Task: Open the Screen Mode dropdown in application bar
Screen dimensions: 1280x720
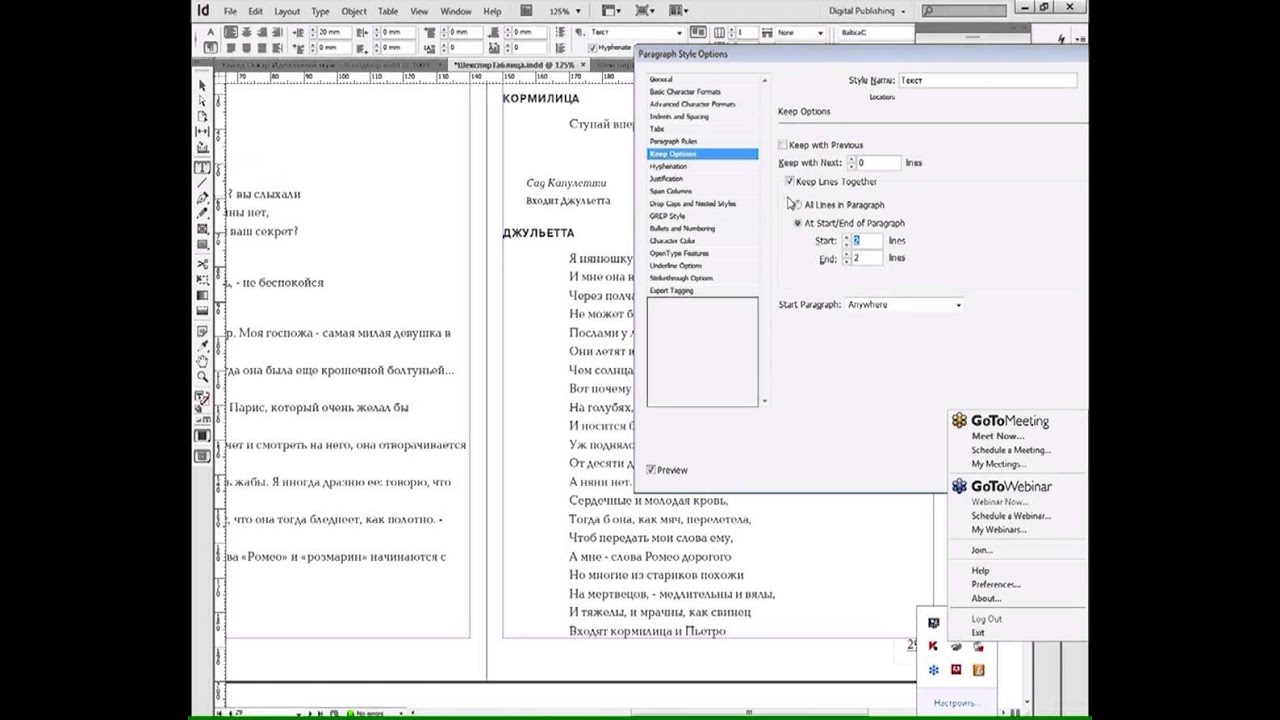Action: click(x=645, y=11)
